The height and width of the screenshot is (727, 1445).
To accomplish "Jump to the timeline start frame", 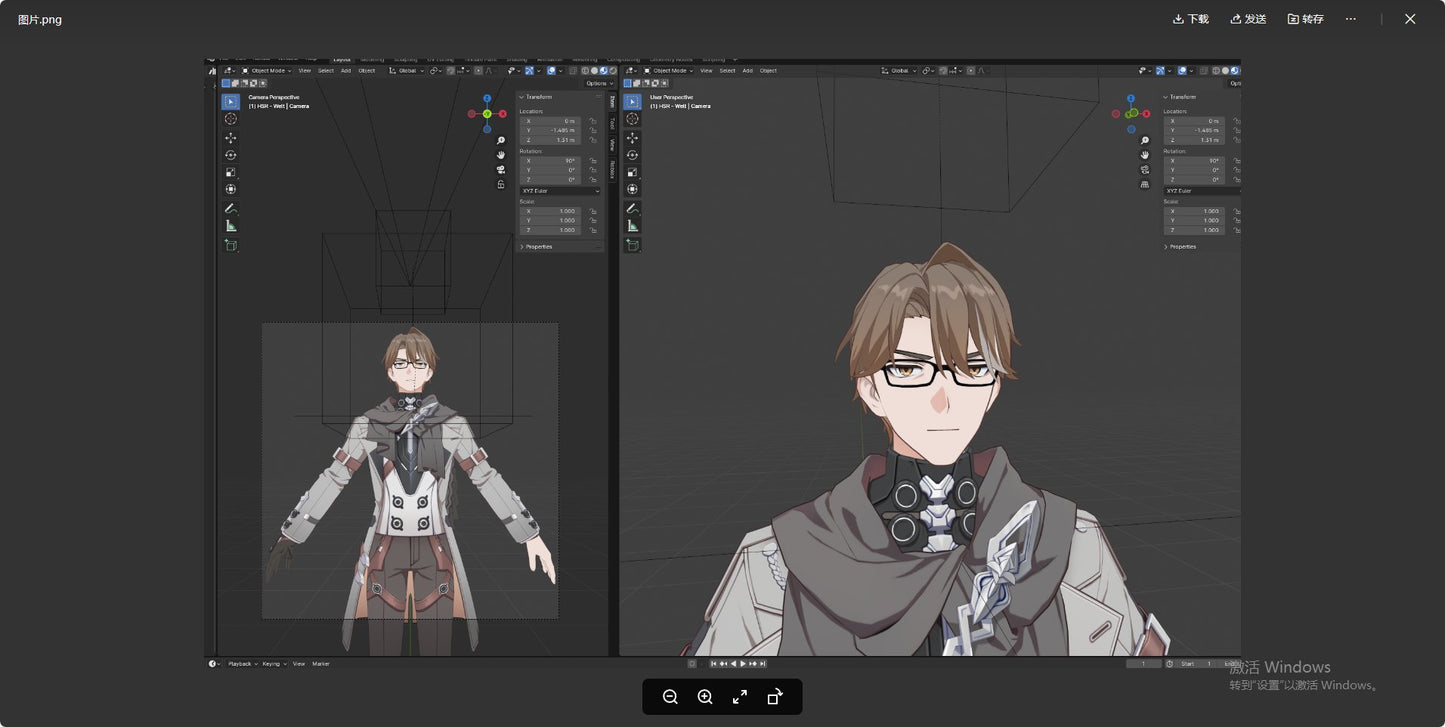I will coord(713,664).
